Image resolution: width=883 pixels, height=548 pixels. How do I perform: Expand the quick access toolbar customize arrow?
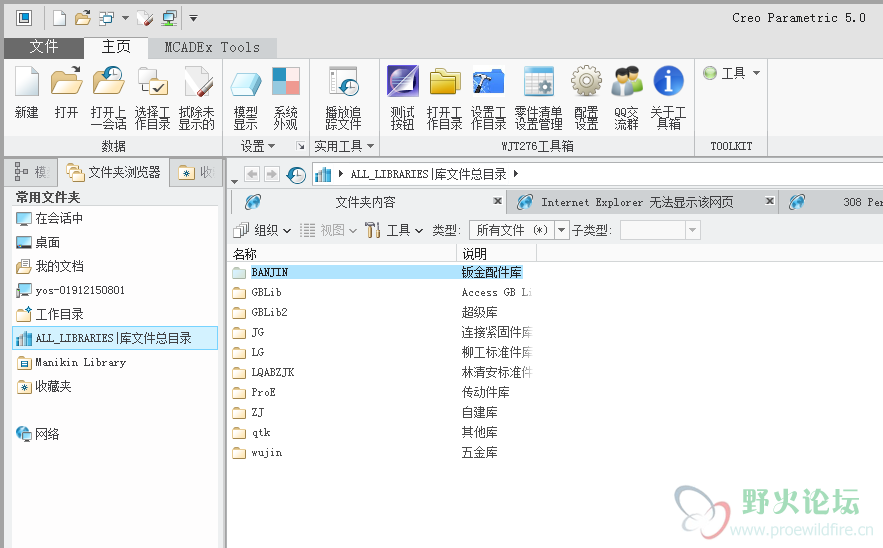(x=193, y=19)
